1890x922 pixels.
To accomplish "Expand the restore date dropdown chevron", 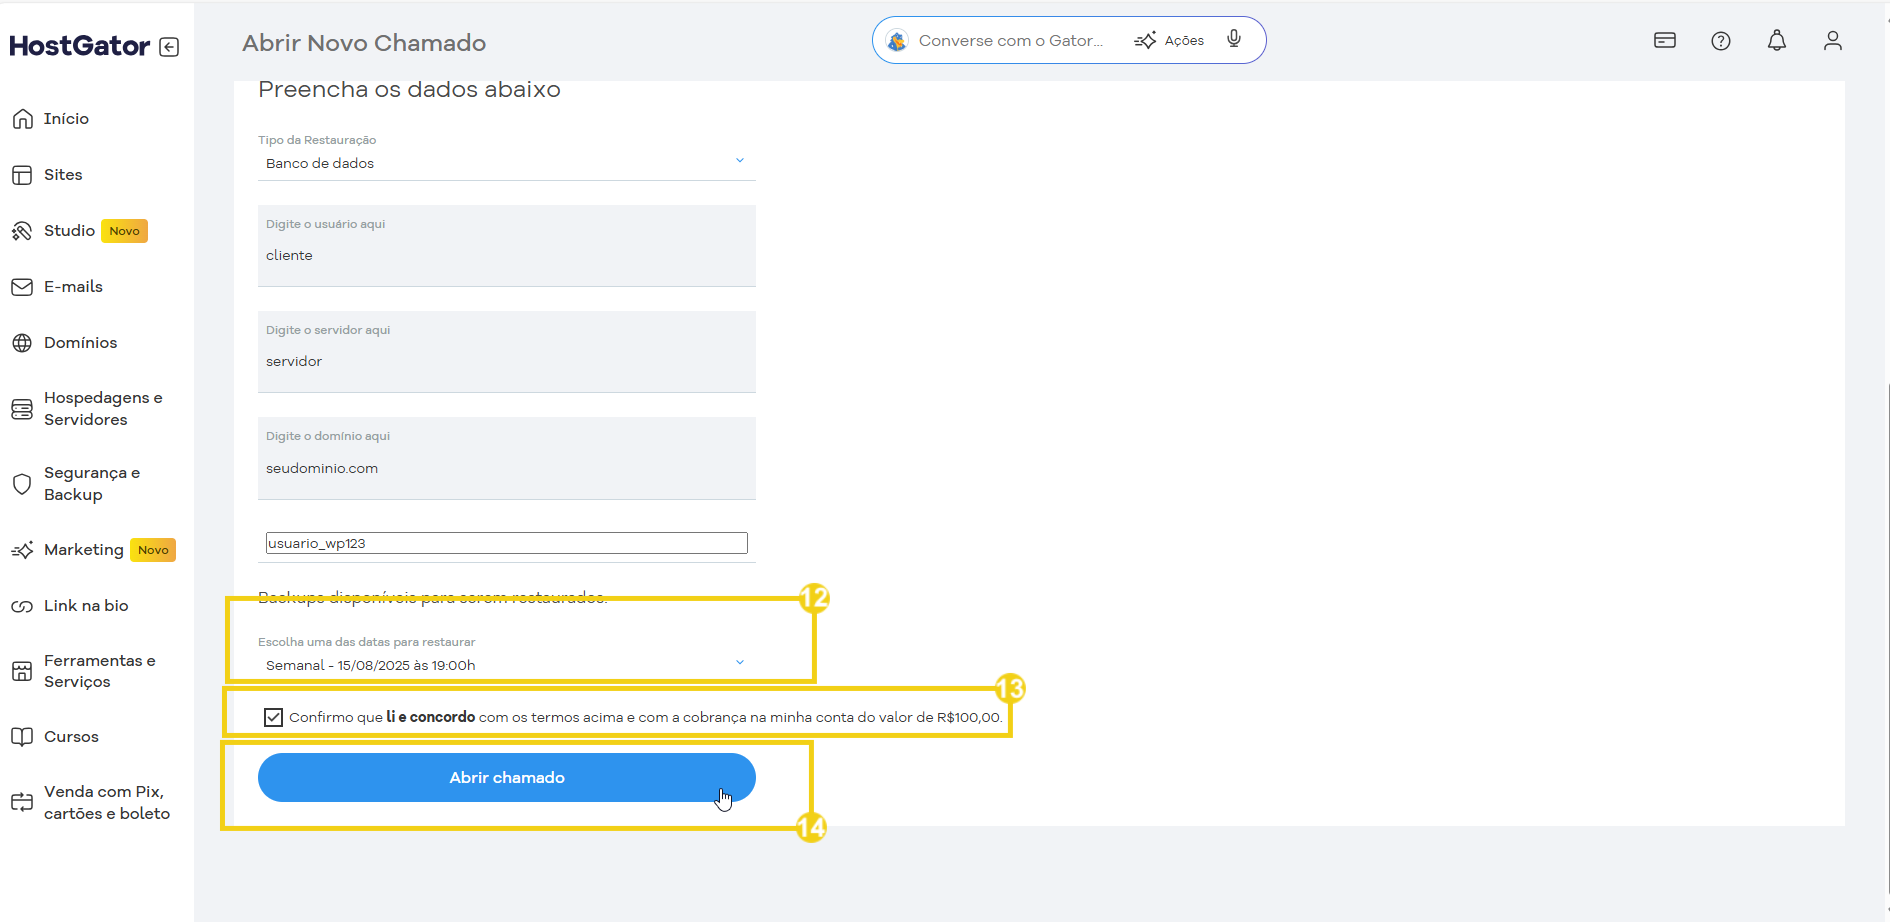I will (x=740, y=662).
